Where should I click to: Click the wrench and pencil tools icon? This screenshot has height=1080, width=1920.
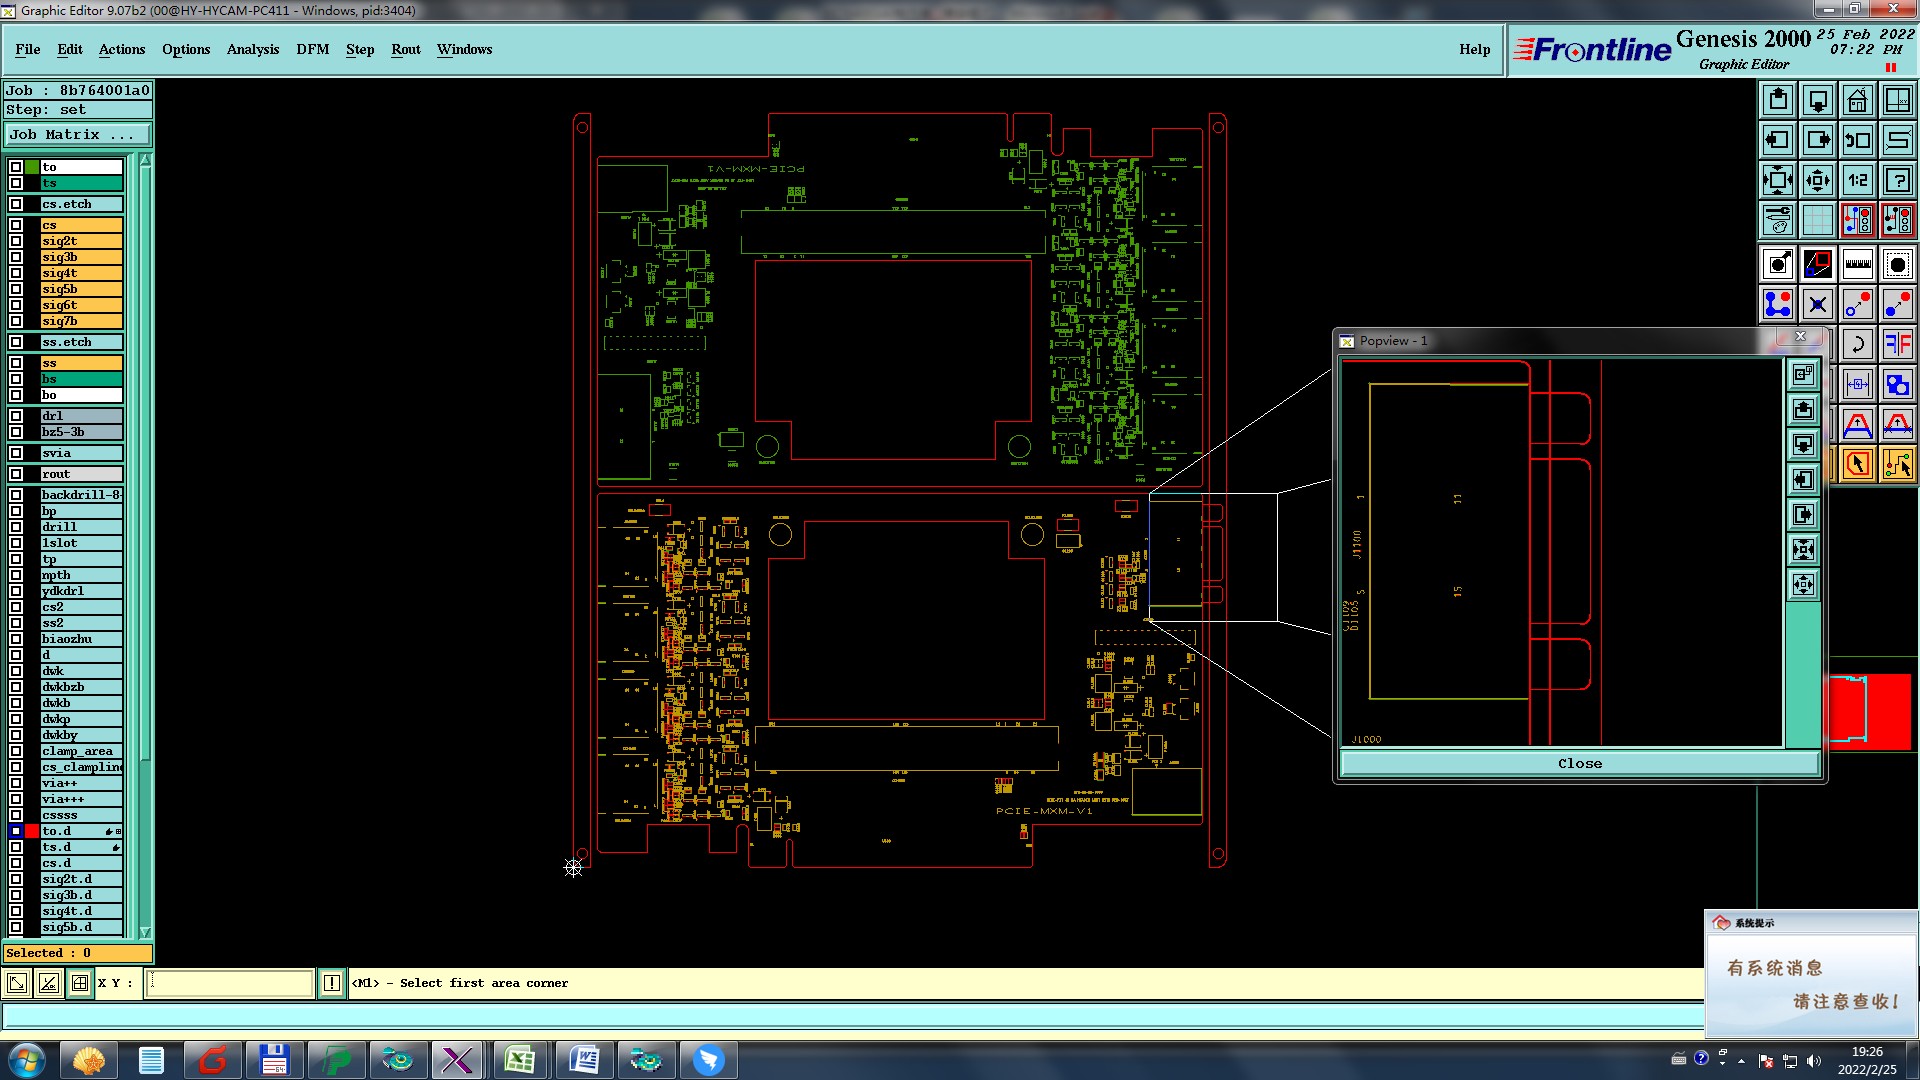click(x=1777, y=220)
